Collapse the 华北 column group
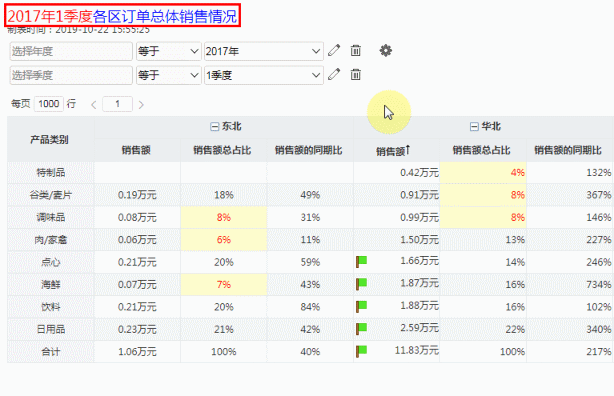The image size is (614, 396). pos(474,127)
